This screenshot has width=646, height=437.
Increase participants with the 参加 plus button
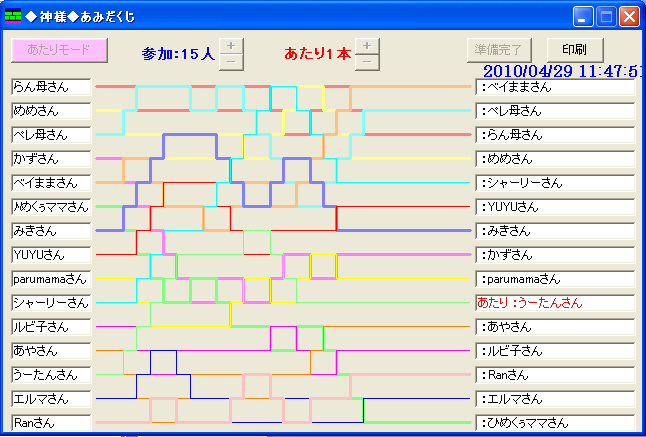point(231,46)
